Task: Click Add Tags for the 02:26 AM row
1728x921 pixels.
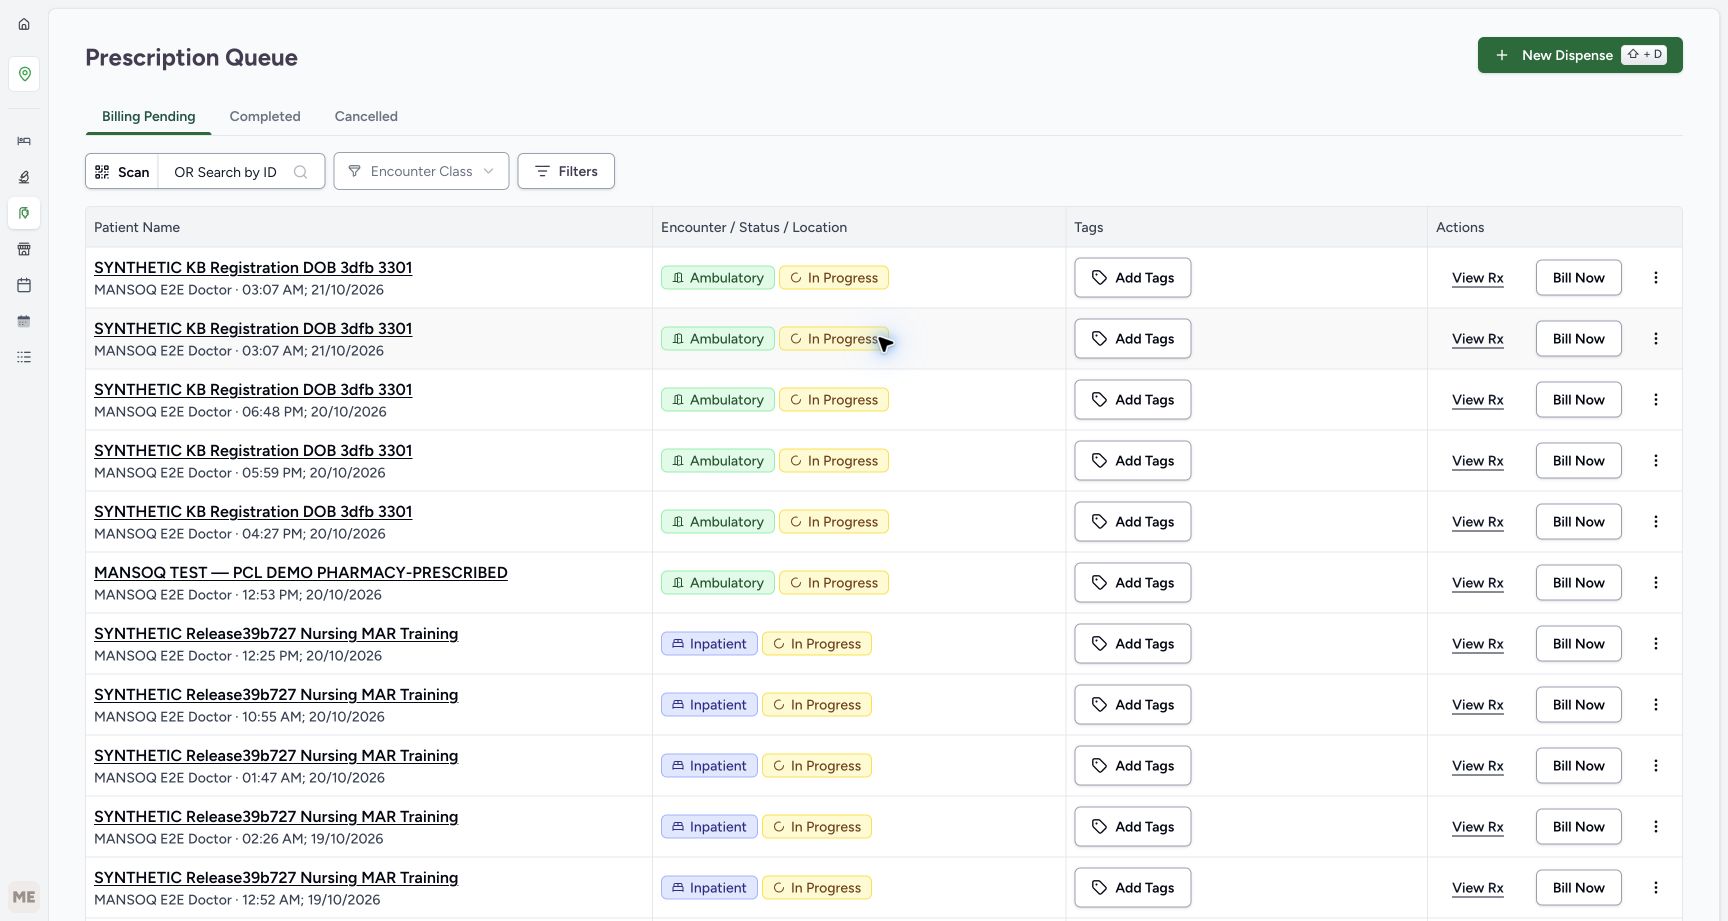Action: pos(1132,827)
